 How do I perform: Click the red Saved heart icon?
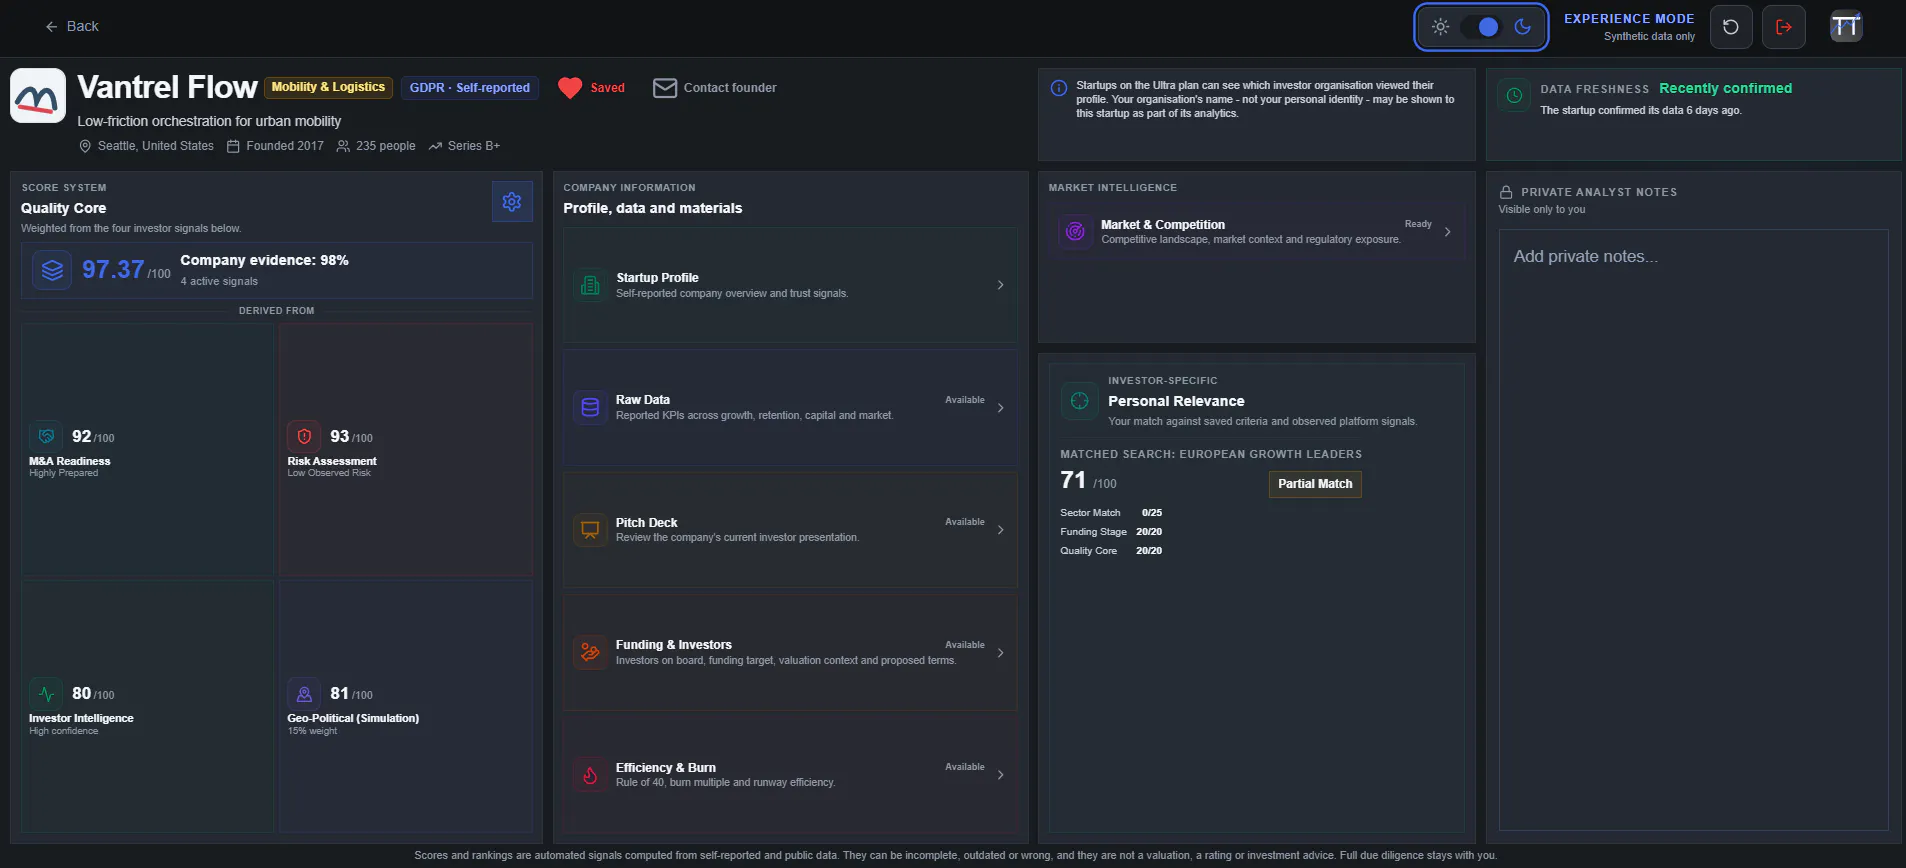coord(570,88)
